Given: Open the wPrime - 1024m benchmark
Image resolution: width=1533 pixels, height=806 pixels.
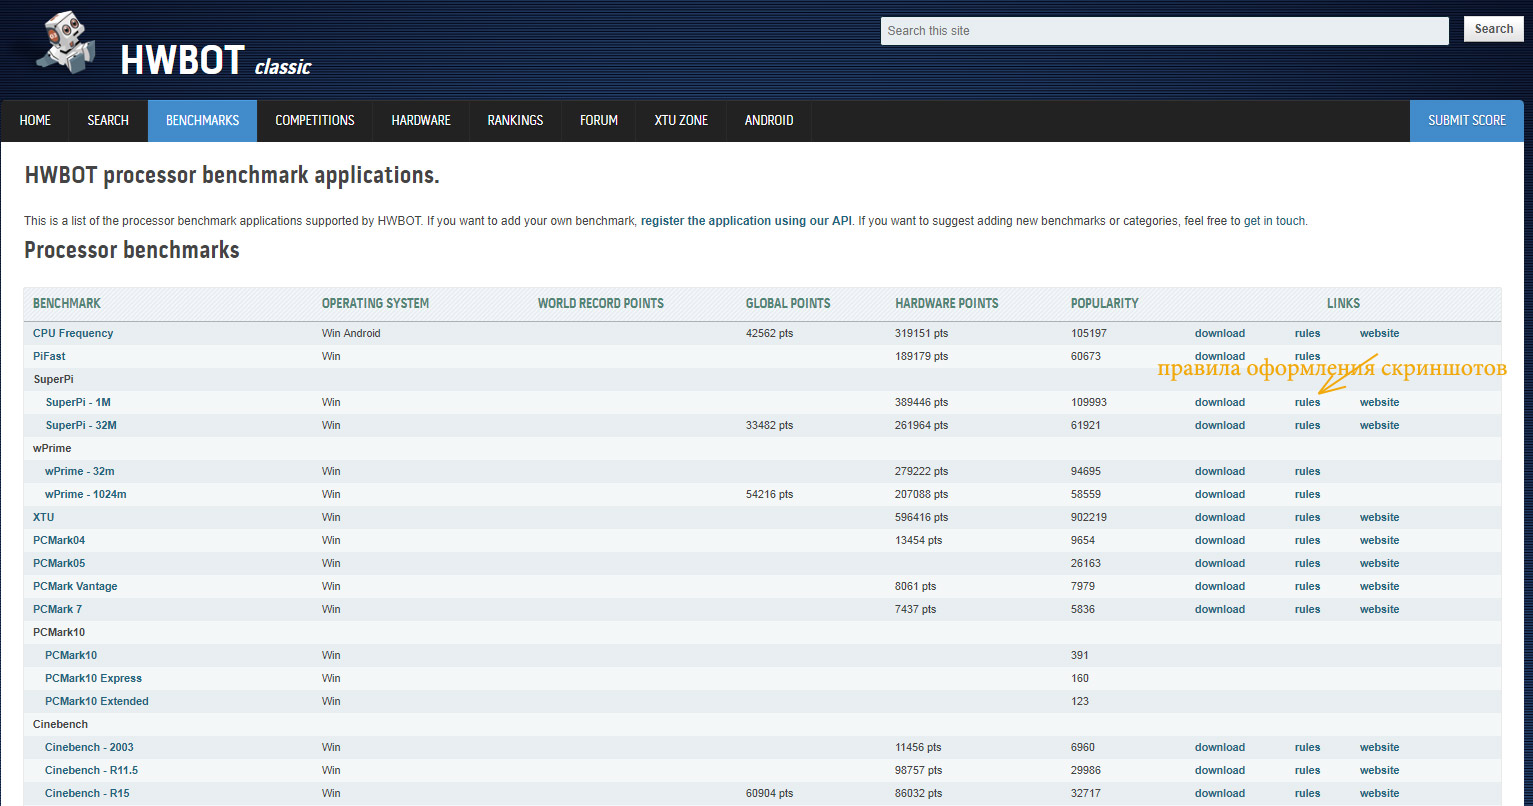Looking at the screenshot, I should (x=86, y=494).
